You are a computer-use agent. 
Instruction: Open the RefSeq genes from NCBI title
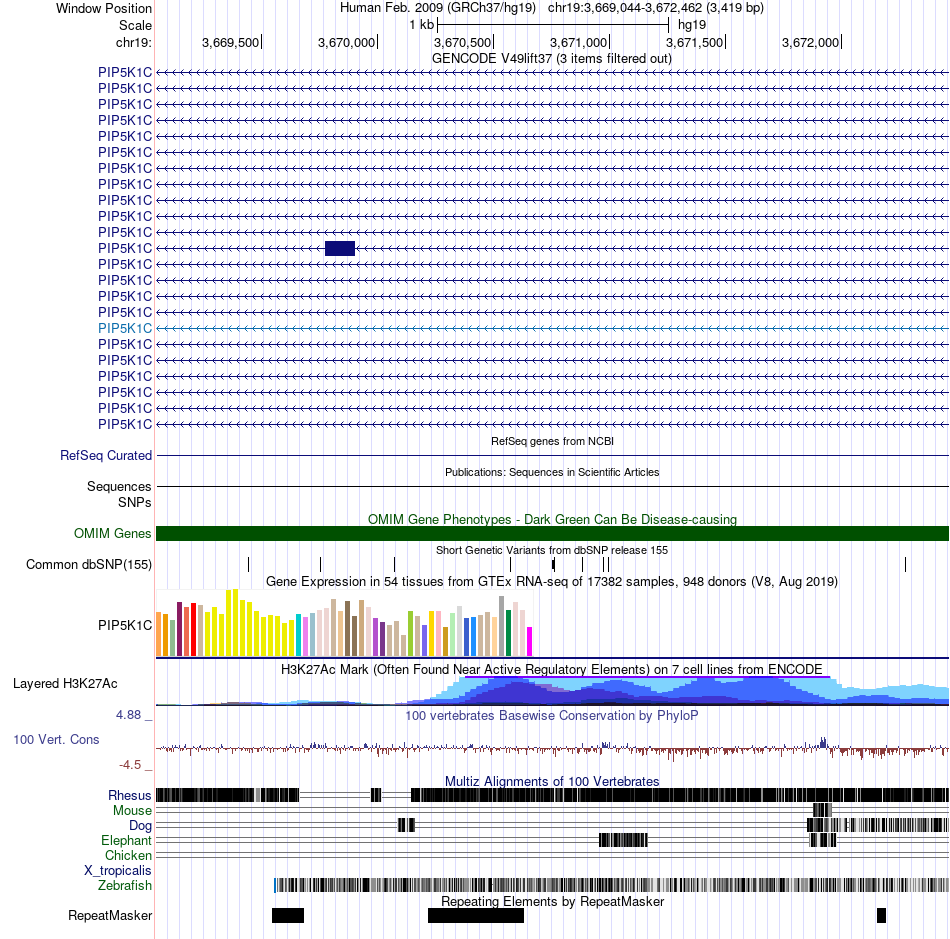pyautogui.click(x=552, y=441)
